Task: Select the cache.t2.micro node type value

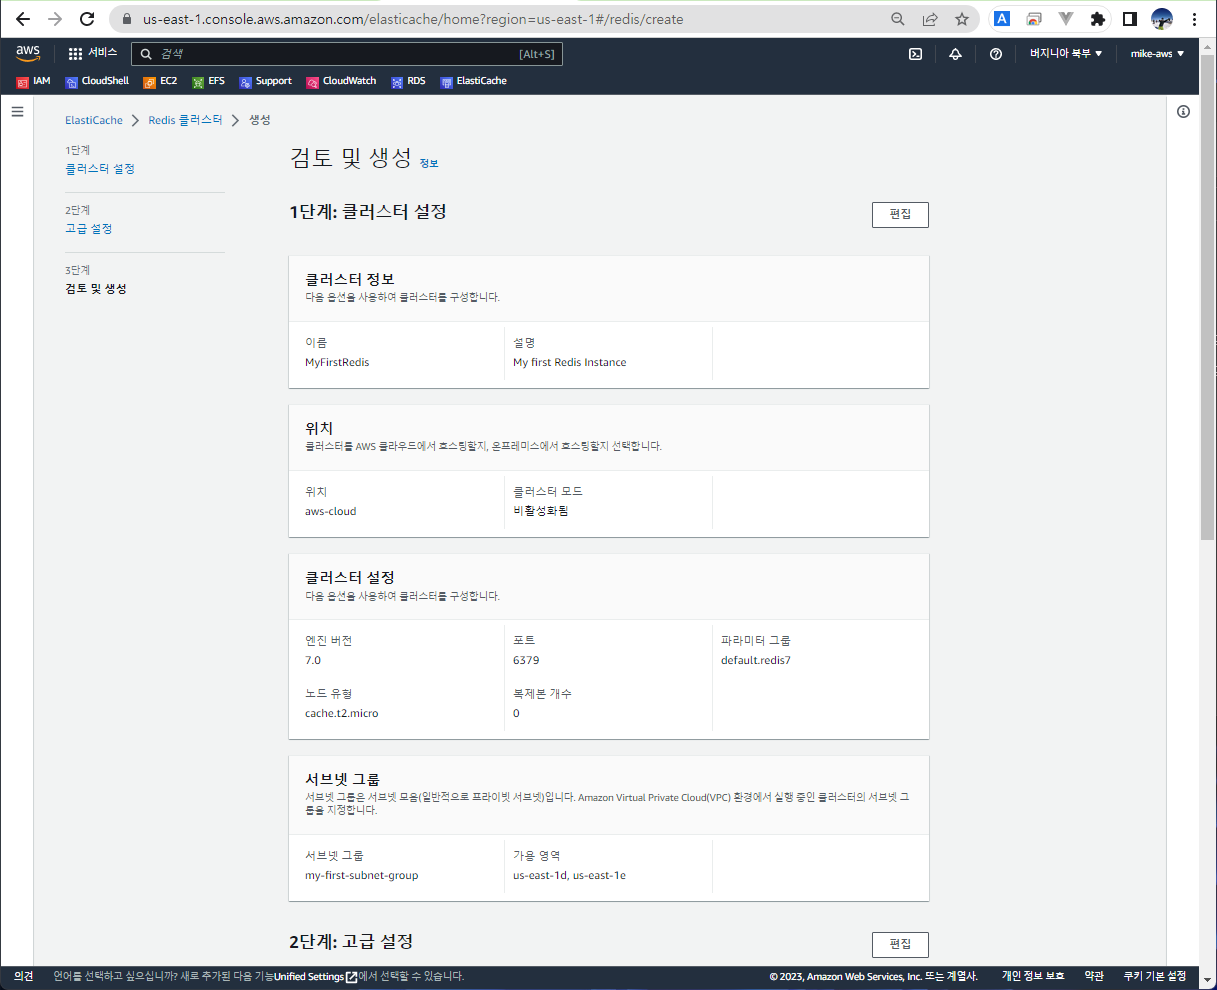Action: point(342,714)
